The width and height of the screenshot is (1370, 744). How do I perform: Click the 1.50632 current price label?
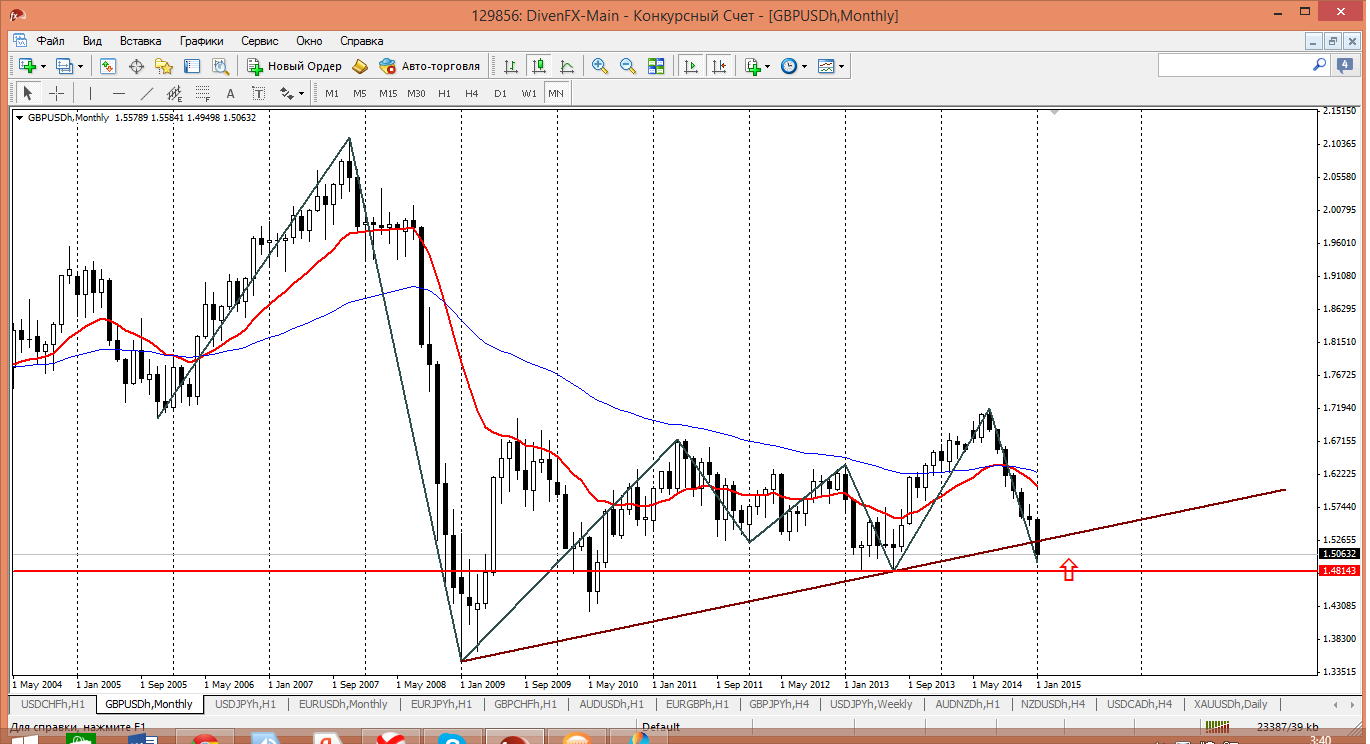1338,553
